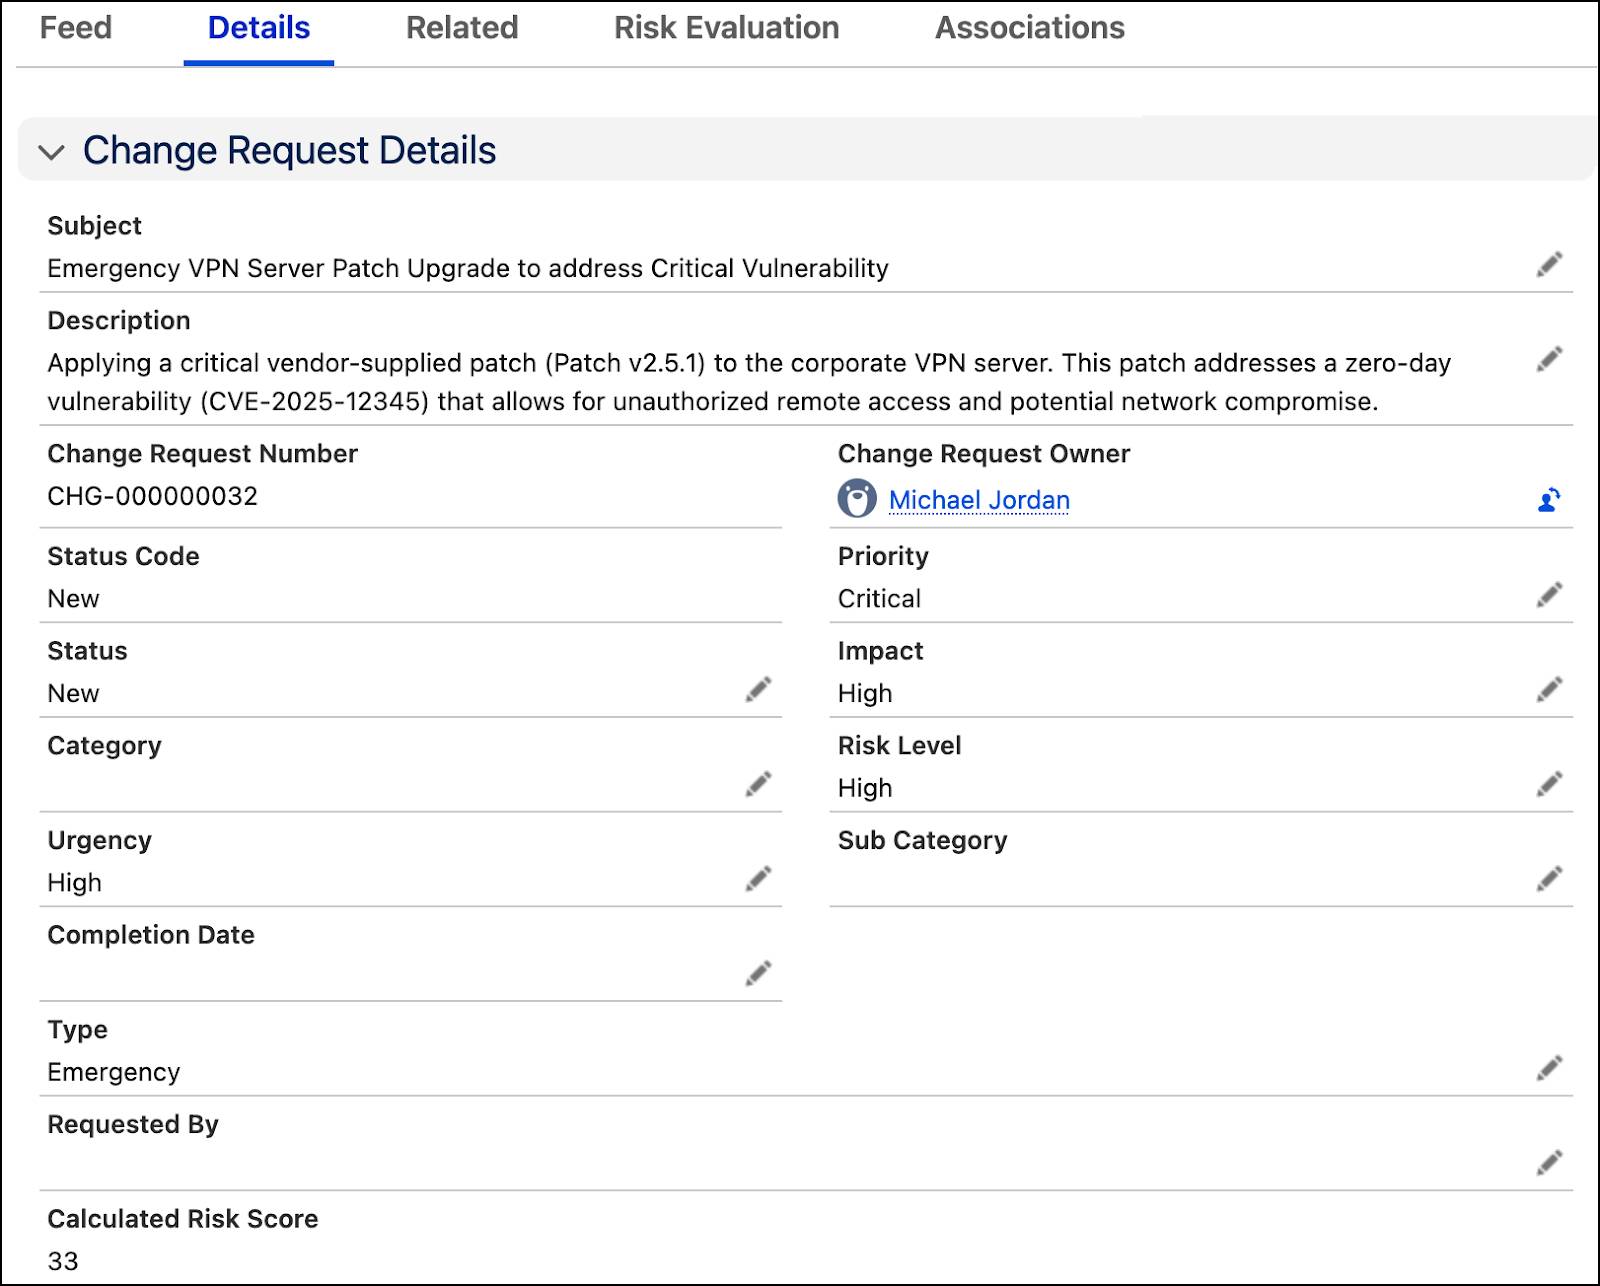
Task: Click the Calculated Risk Score label
Action: 183,1218
